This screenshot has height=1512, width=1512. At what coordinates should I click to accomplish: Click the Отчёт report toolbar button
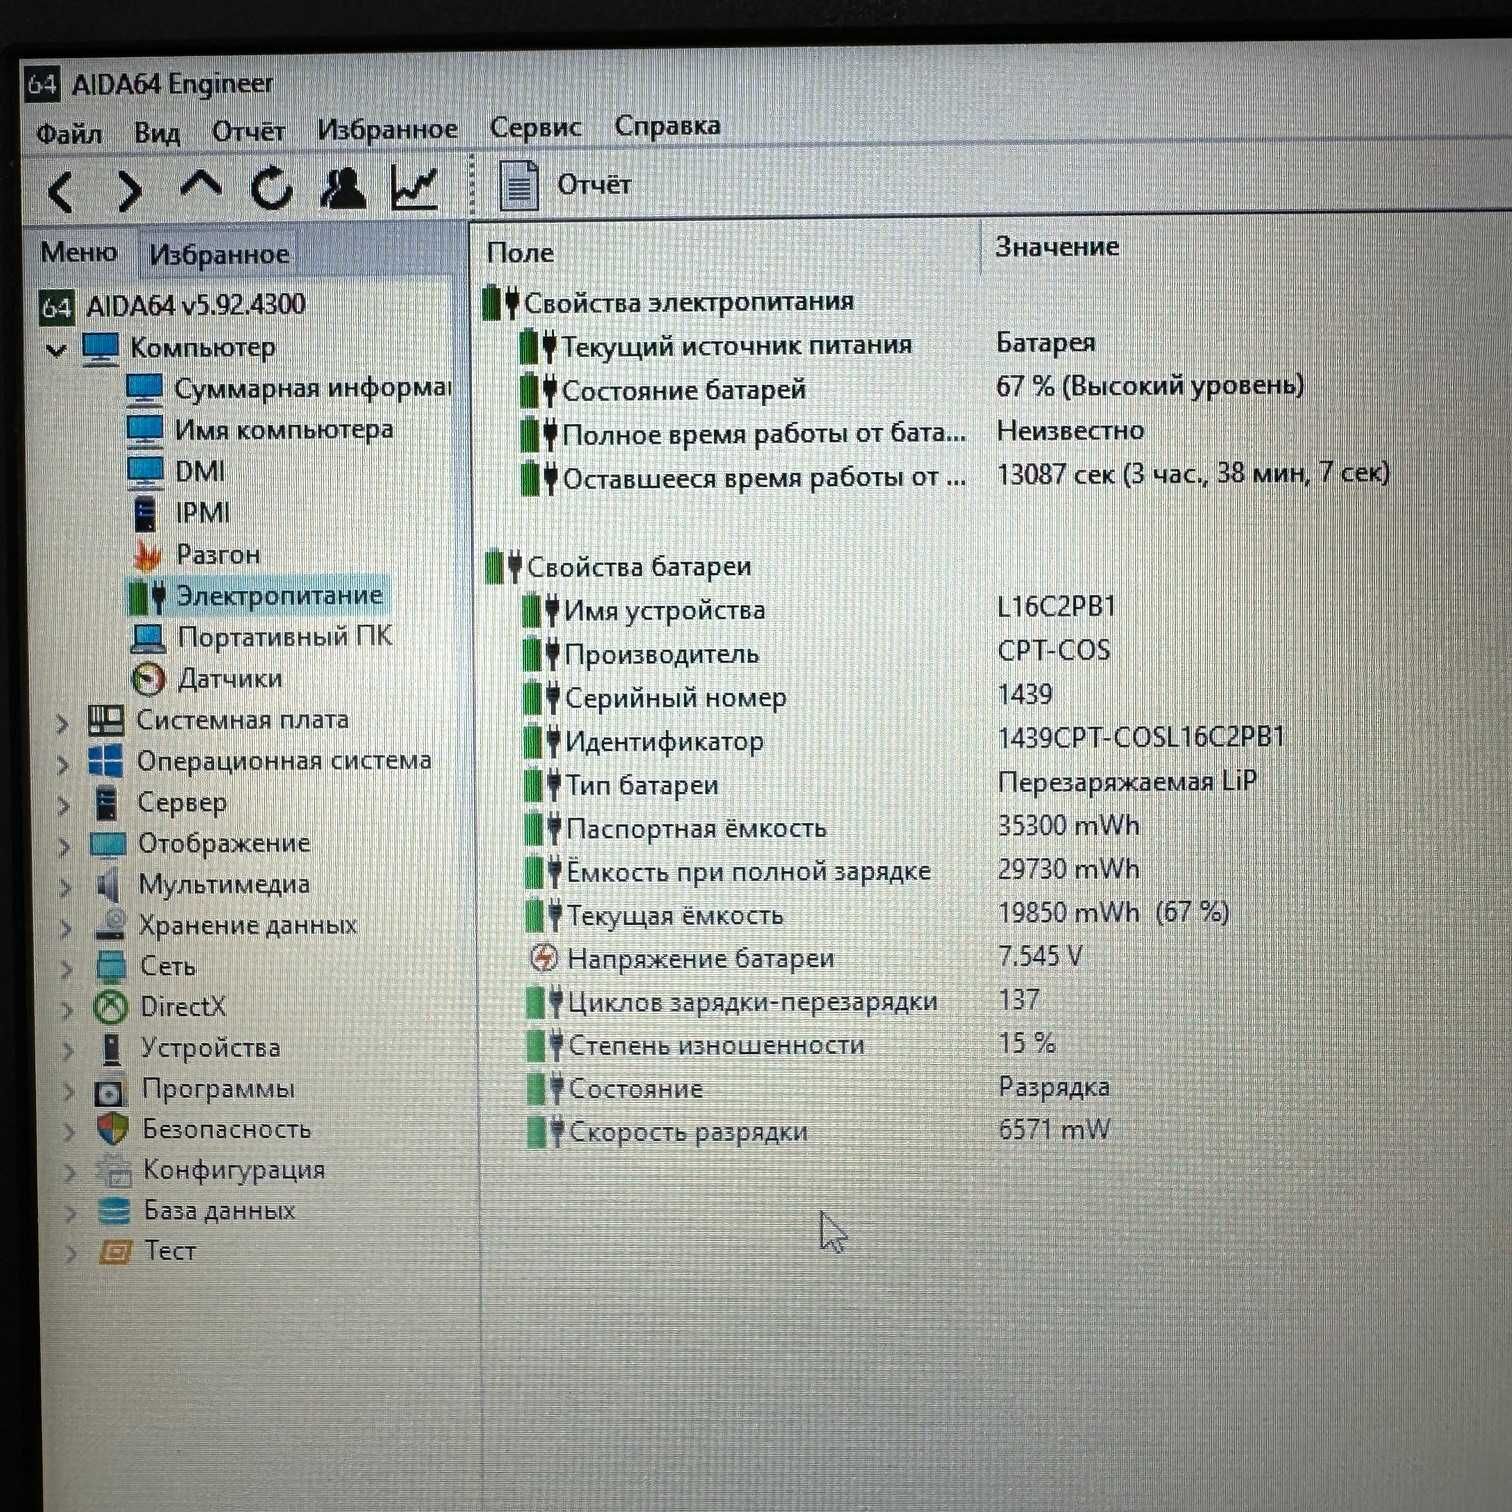pyautogui.click(x=565, y=185)
